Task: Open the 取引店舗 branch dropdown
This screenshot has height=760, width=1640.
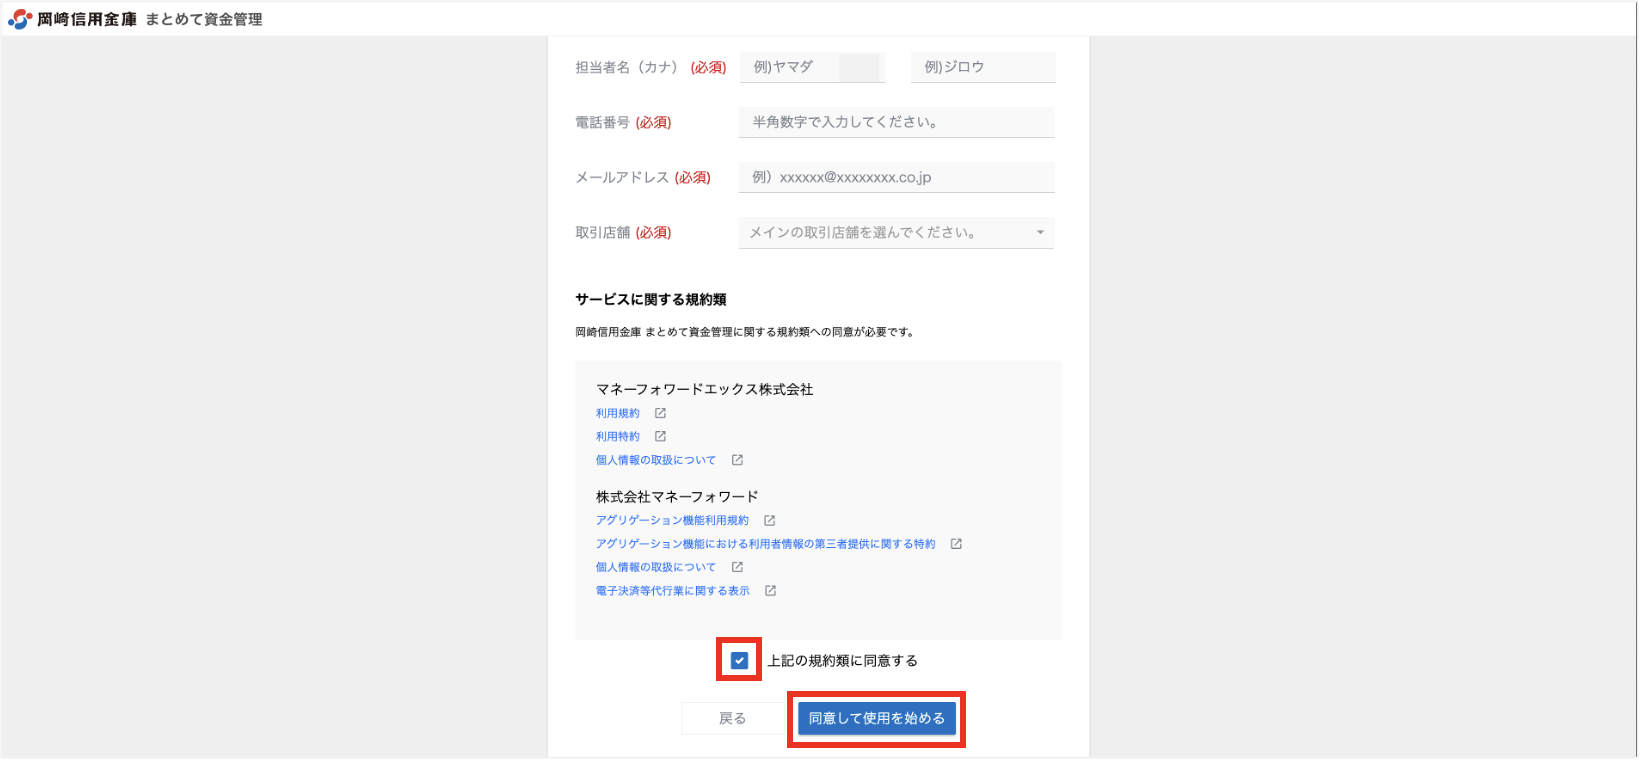Action: [x=897, y=232]
